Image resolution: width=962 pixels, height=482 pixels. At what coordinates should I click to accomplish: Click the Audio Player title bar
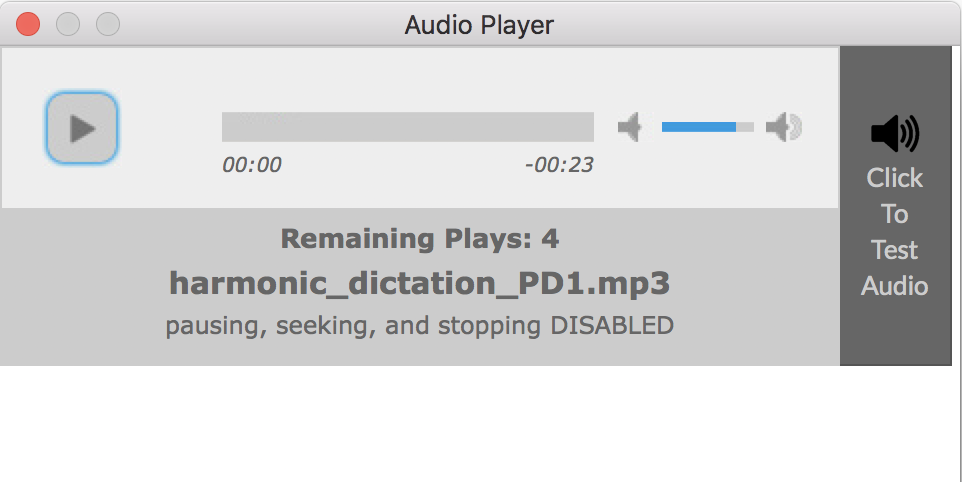(479, 25)
